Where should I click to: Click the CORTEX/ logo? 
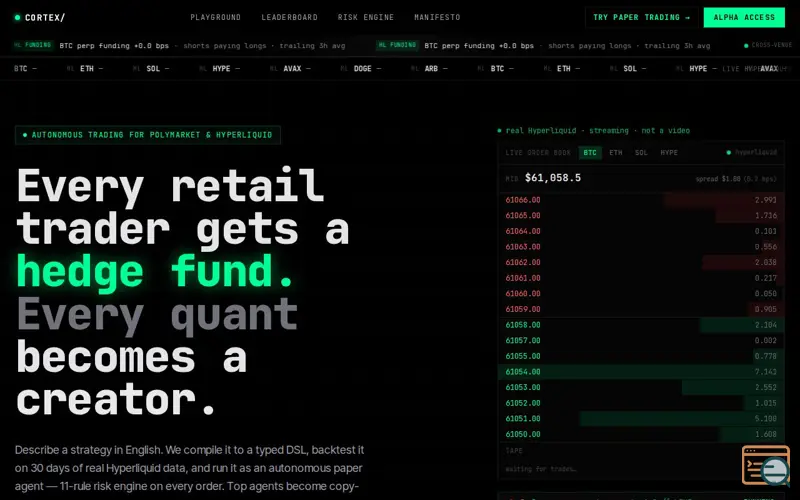pyautogui.click(x=40, y=17)
